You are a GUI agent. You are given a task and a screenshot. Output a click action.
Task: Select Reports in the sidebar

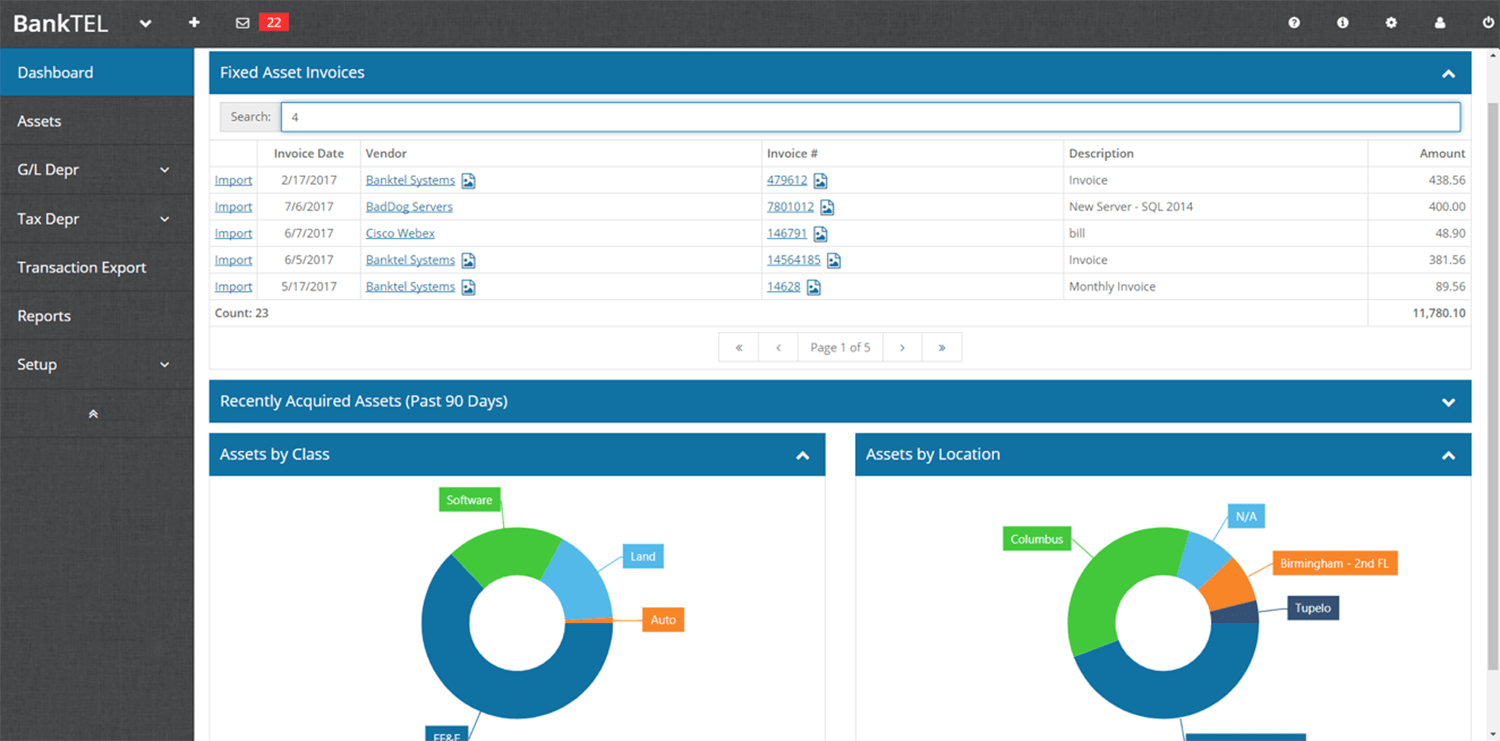coord(44,315)
